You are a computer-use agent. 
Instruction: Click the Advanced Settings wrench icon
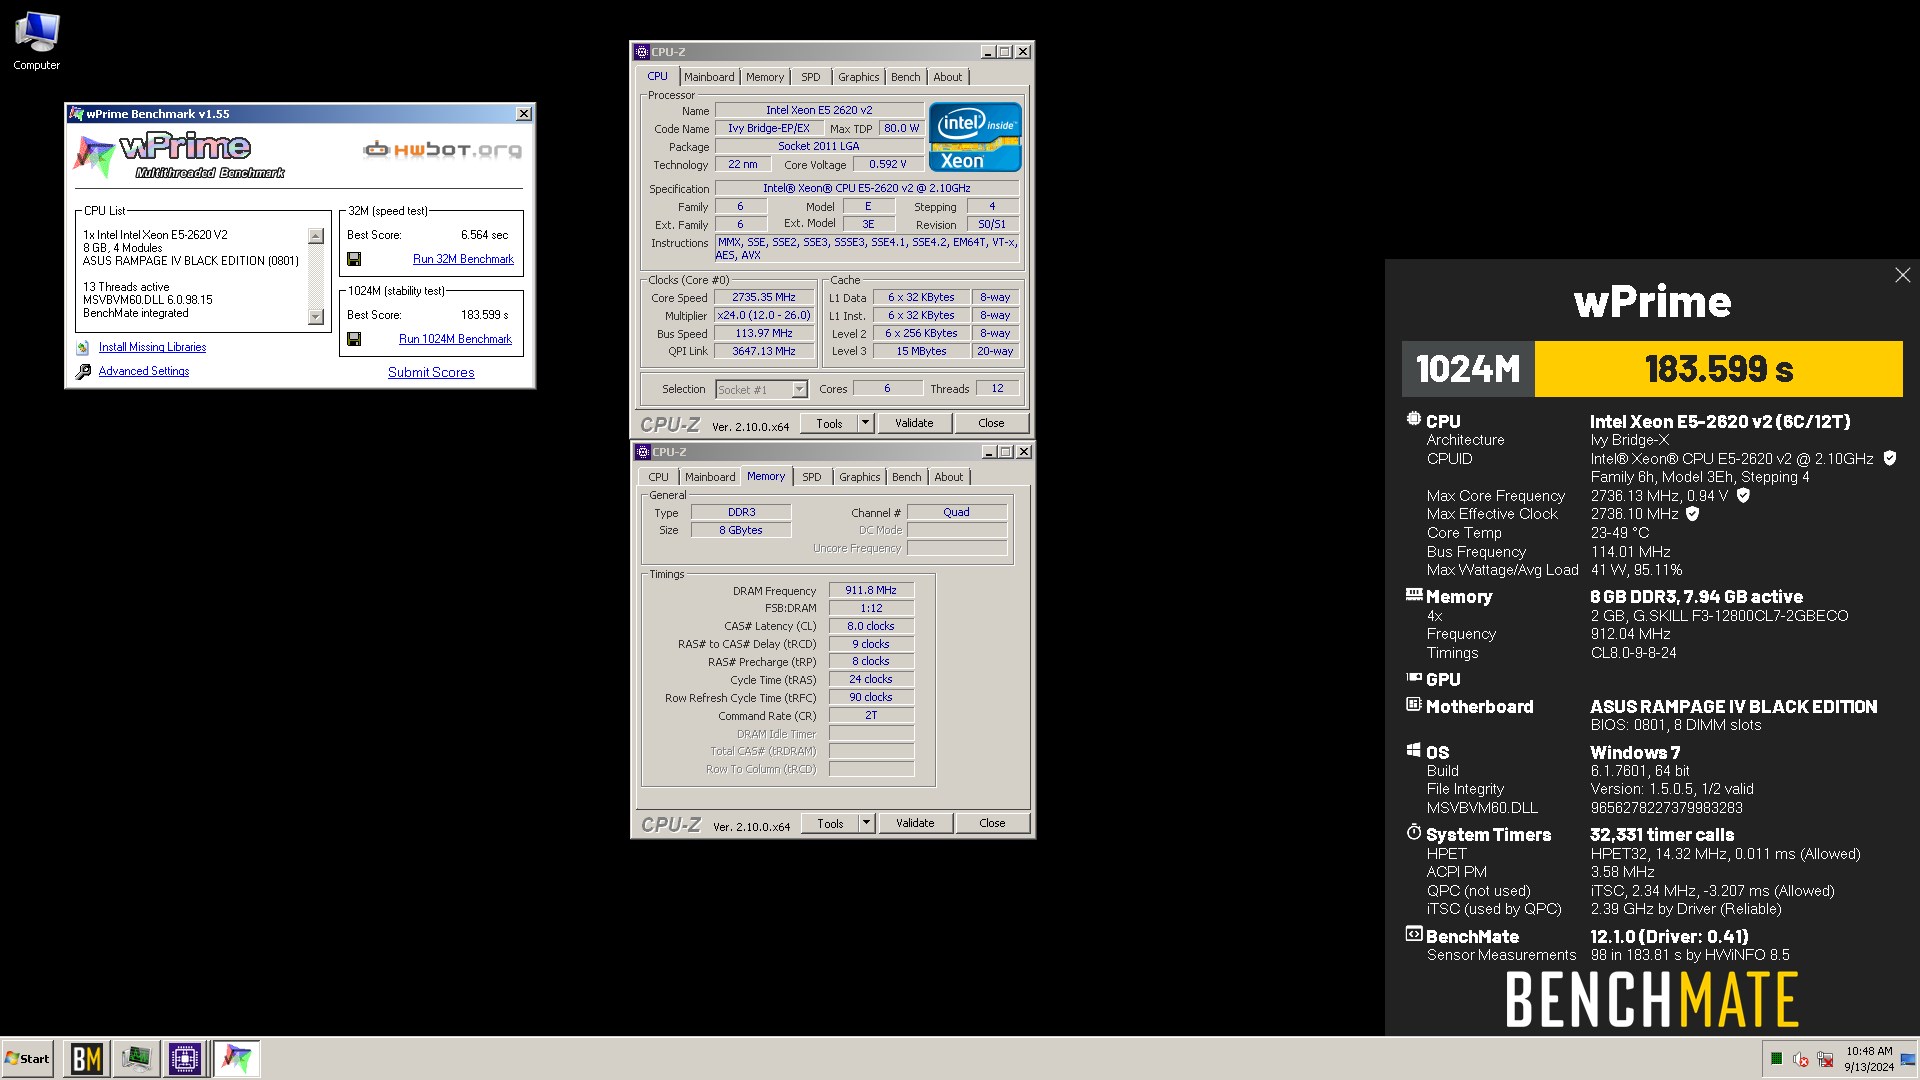(83, 371)
